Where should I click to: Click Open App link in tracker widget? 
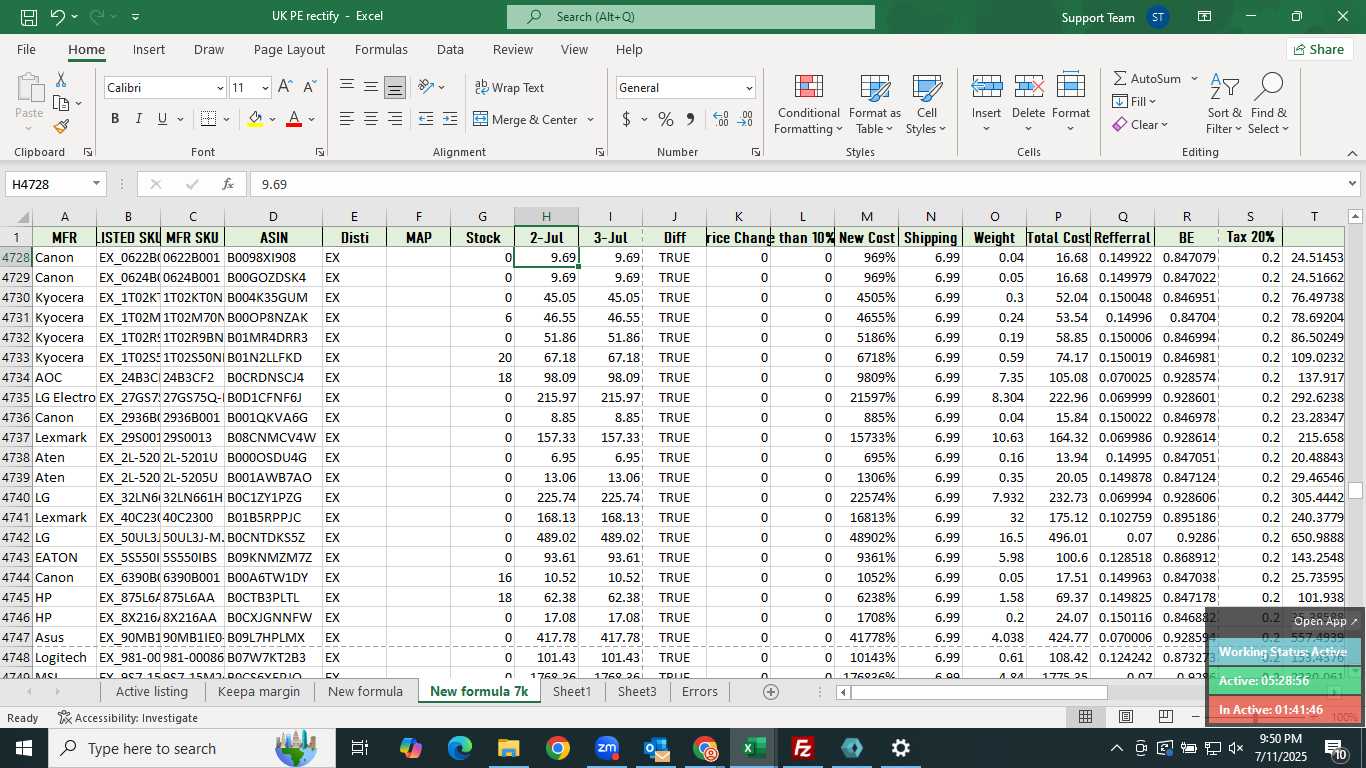pos(1326,621)
